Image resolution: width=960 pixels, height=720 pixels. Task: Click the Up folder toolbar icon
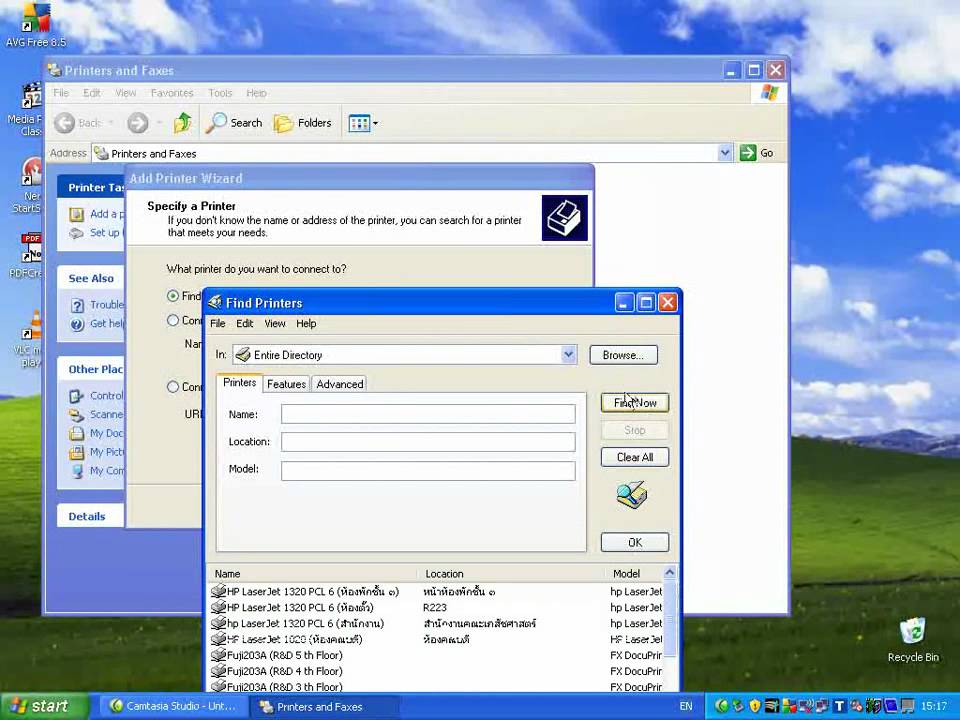click(182, 122)
